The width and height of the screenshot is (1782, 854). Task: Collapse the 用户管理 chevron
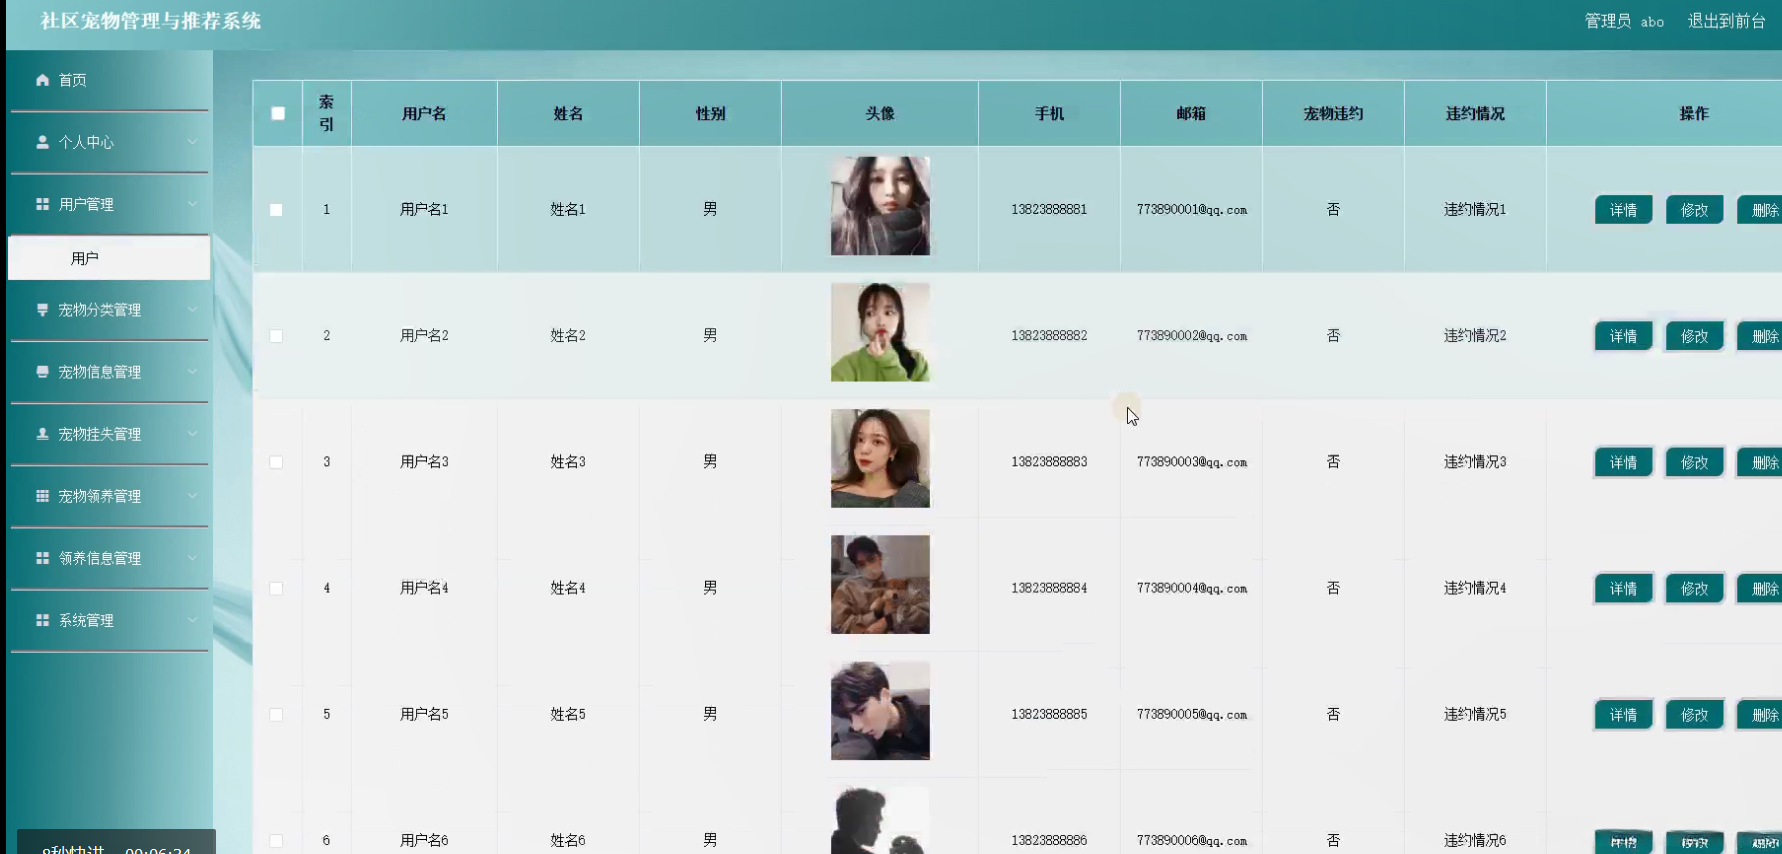click(192, 204)
